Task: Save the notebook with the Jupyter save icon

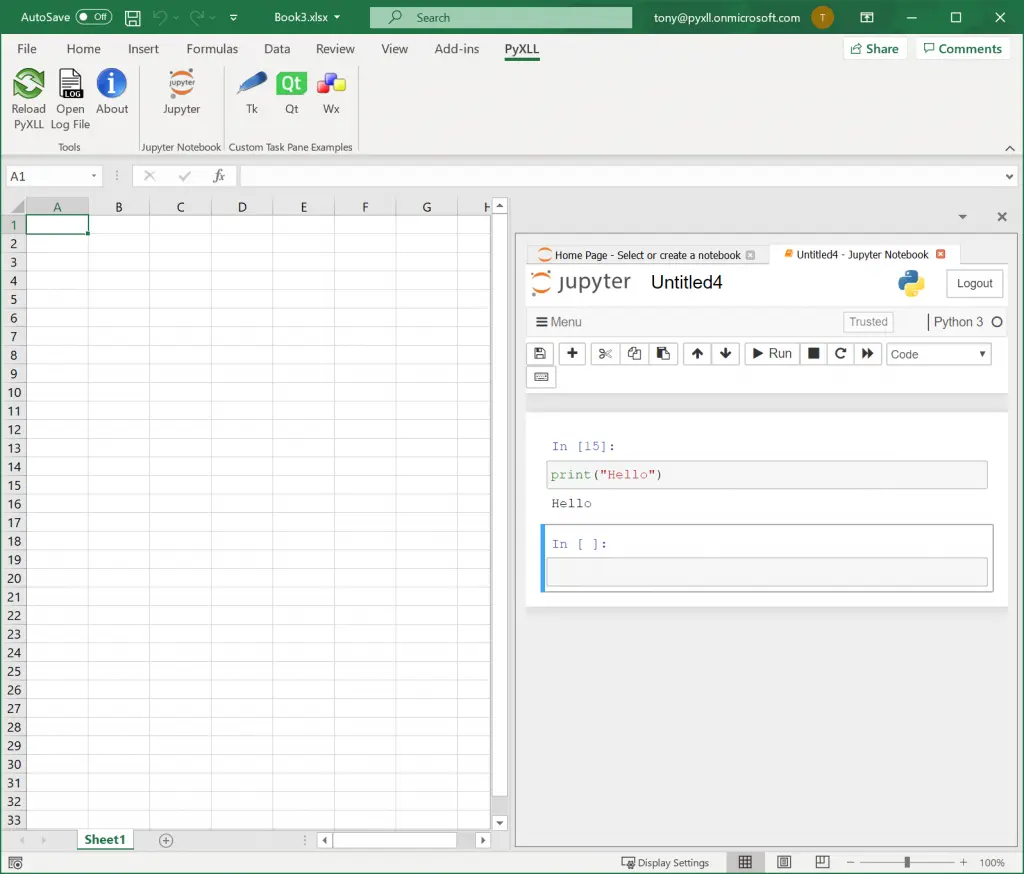Action: pos(540,353)
